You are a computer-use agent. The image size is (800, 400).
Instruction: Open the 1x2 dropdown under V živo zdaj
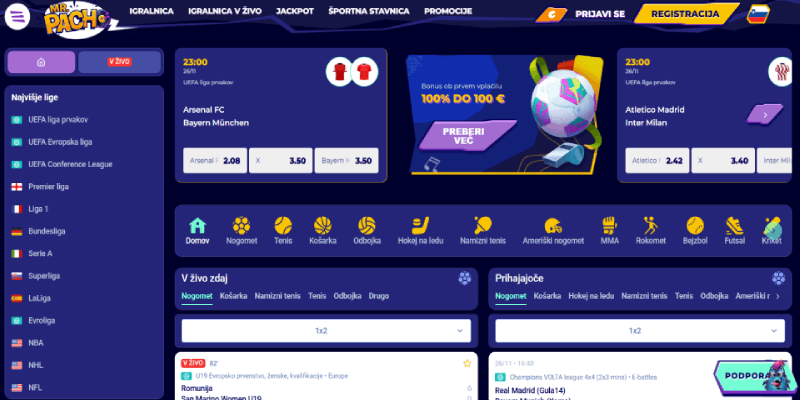pyautogui.click(x=326, y=331)
